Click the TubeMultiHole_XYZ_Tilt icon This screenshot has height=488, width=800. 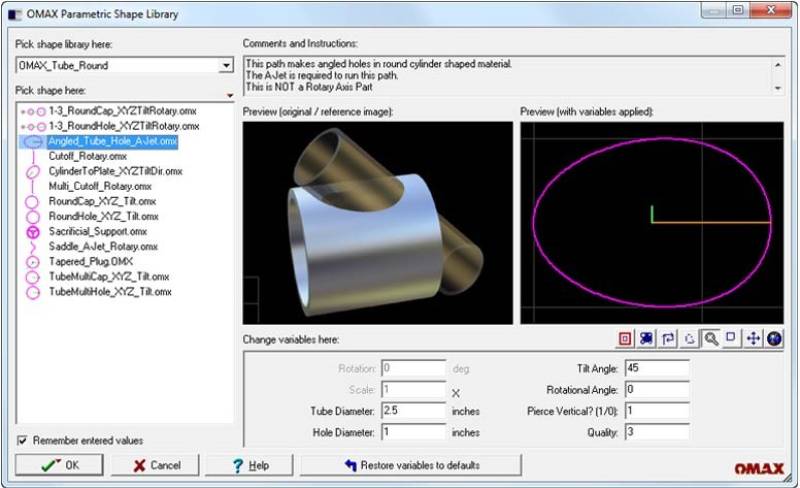pos(33,292)
